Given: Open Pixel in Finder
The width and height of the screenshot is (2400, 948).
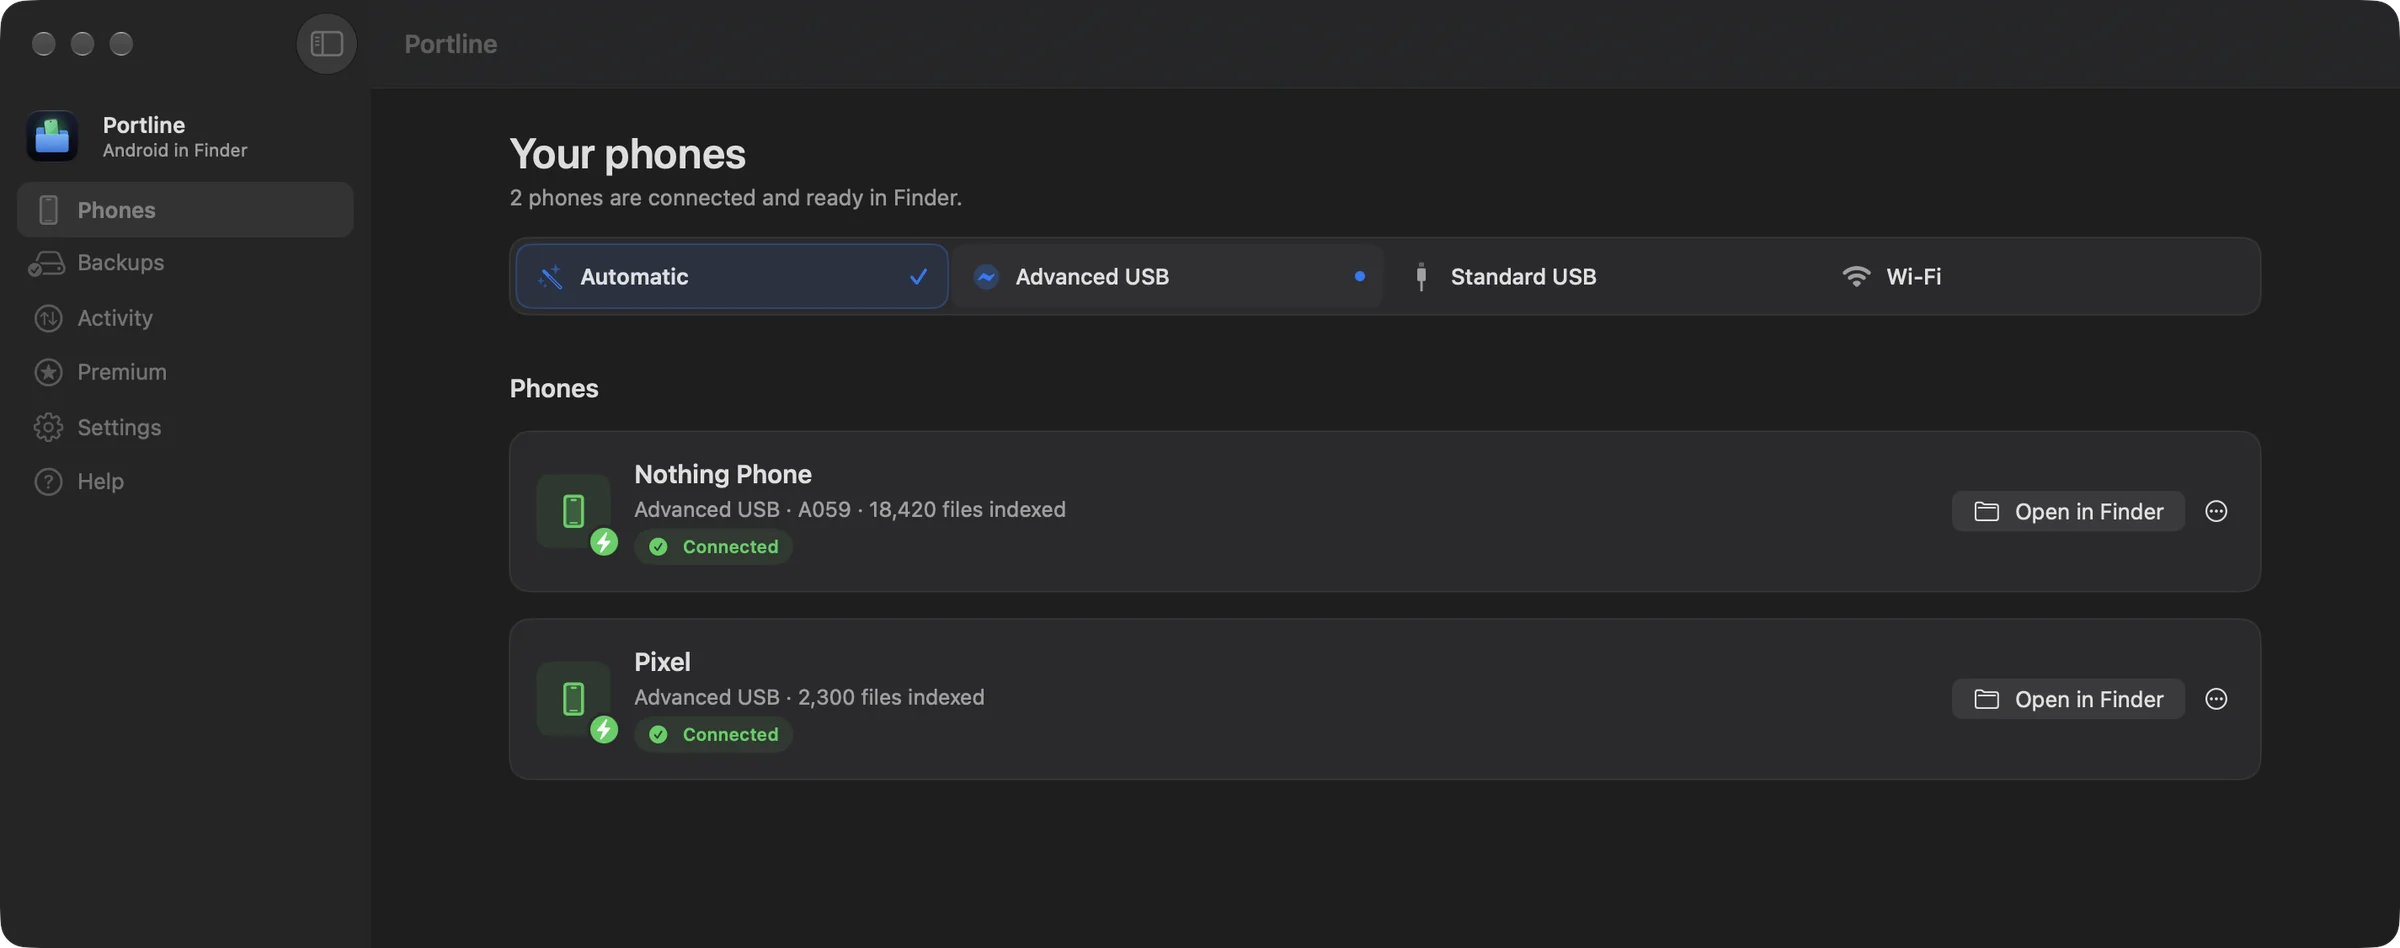Looking at the screenshot, I should click(x=2068, y=699).
